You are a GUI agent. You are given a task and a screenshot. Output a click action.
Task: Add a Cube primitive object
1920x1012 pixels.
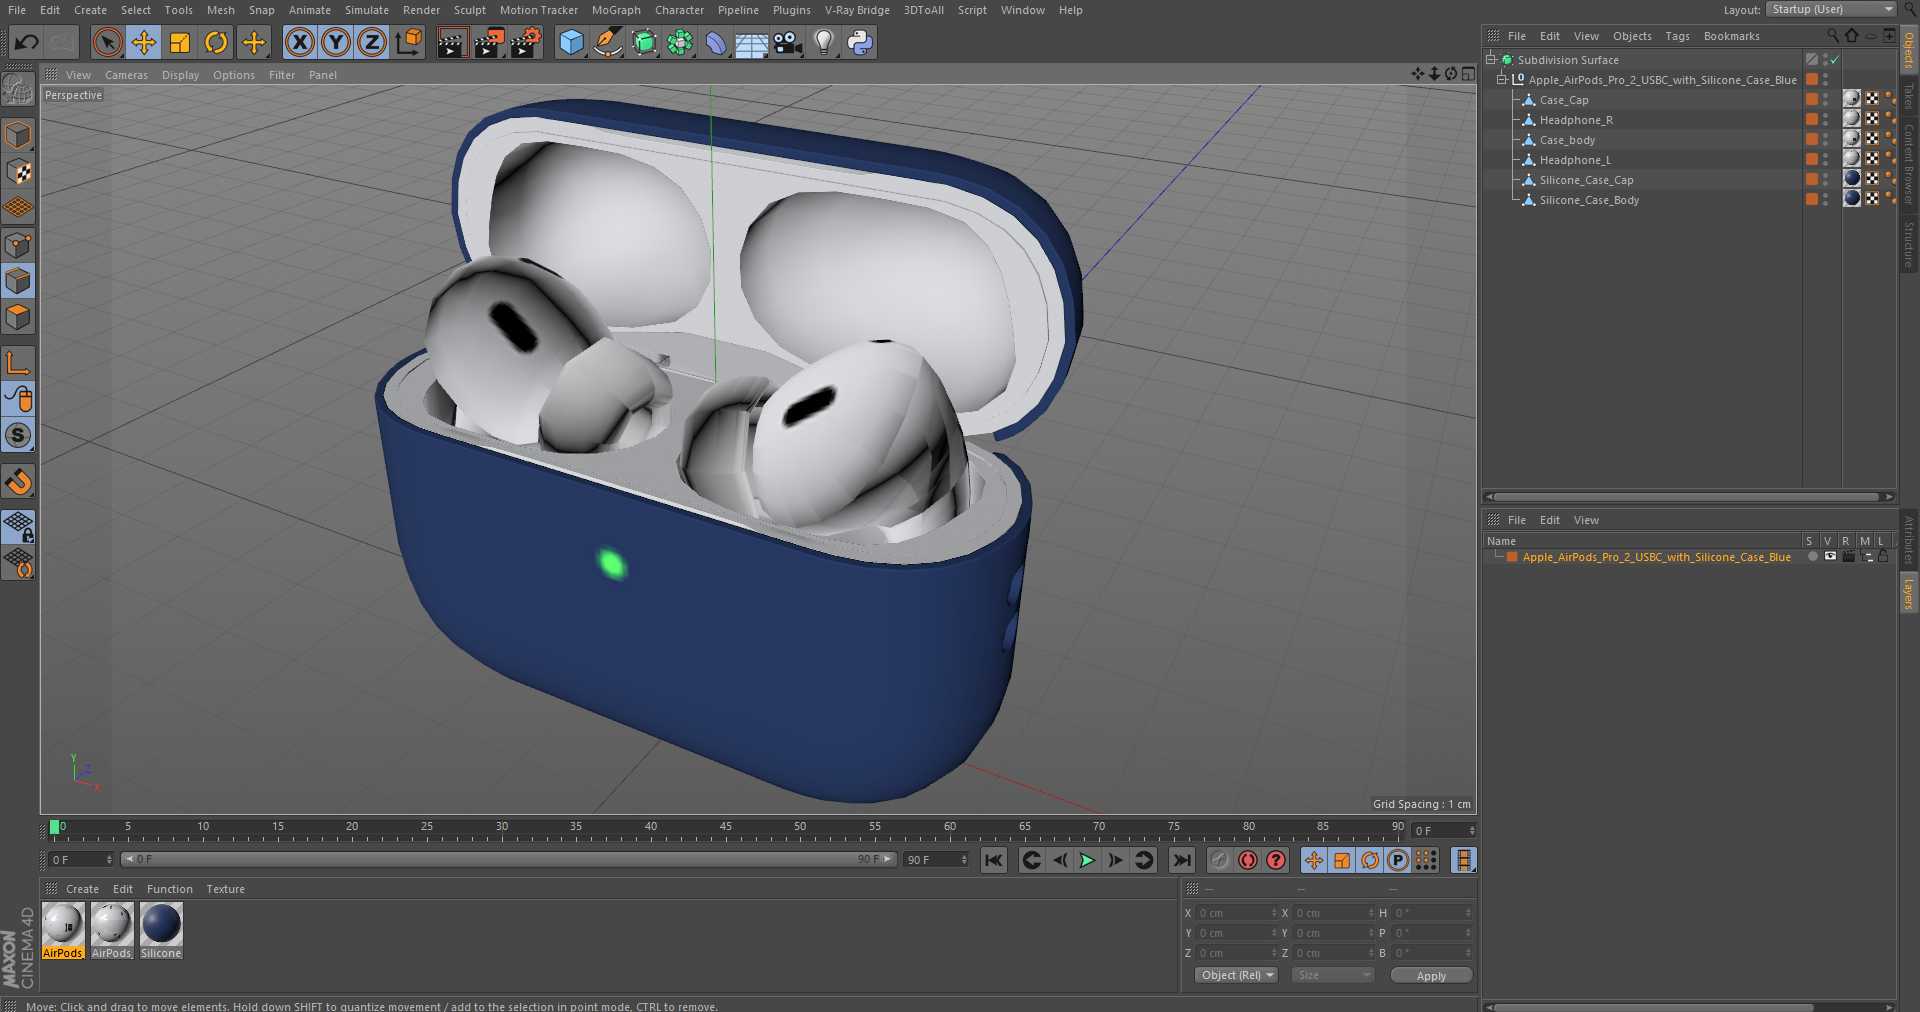571,42
